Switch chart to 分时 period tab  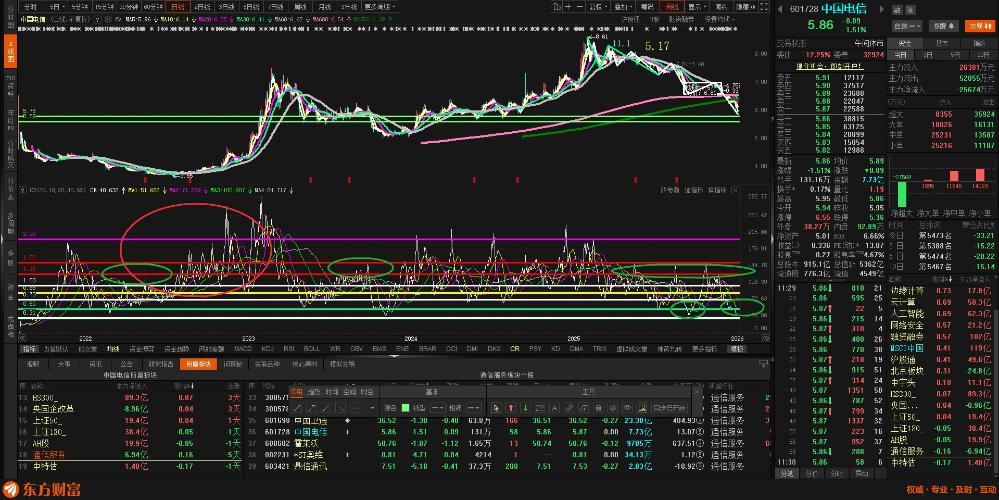coord(32,6)
